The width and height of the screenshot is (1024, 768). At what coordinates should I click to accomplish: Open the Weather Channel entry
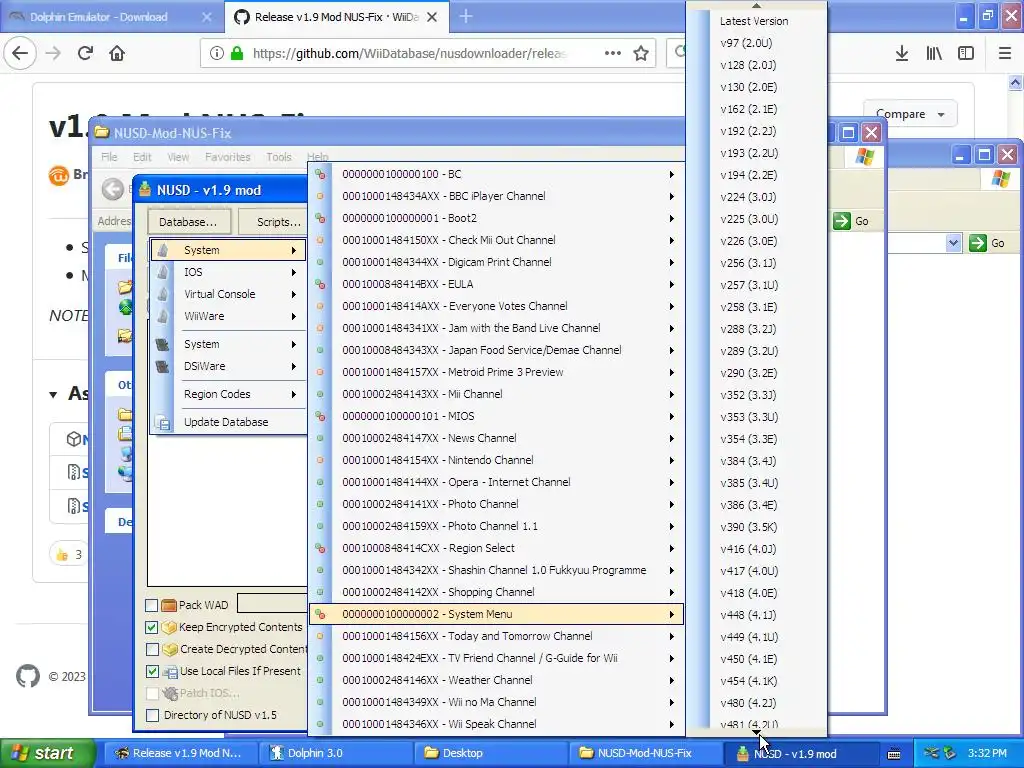coord(496,680)
